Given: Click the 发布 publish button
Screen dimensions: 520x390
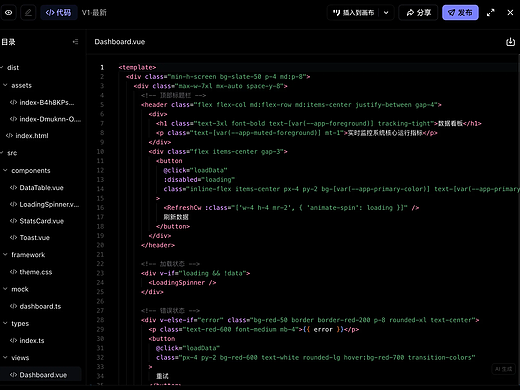Looking at the screenshot, I should [460, 13].
